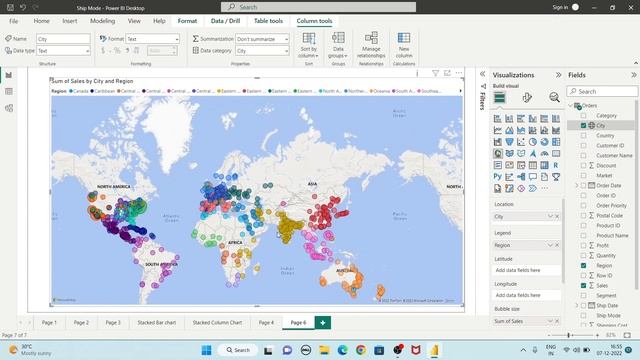640x360 pixels.
Task: Switch to the Stacked Bar chart page tab
Action: [157, 322]
